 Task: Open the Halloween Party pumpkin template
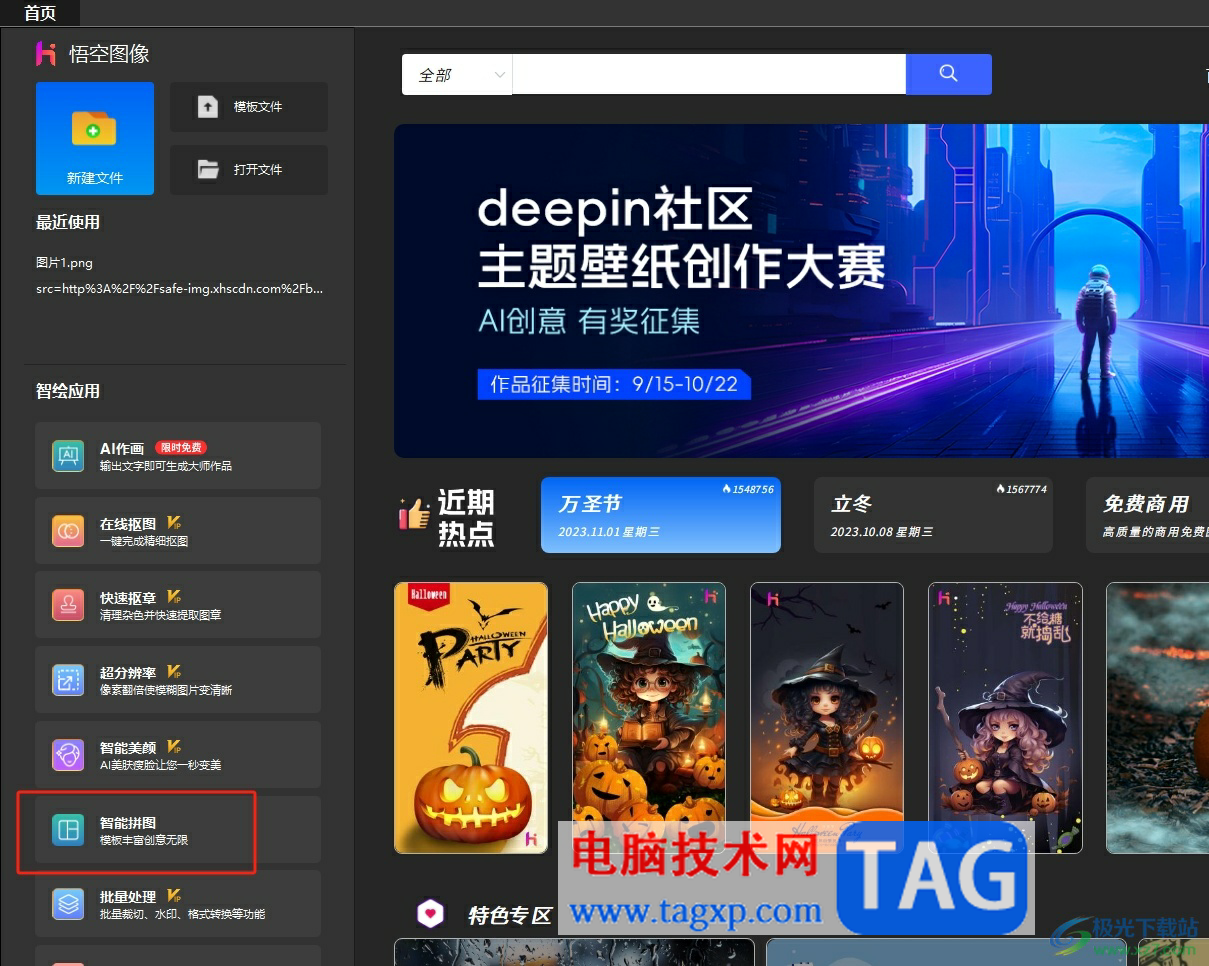[x=471, y=718]
